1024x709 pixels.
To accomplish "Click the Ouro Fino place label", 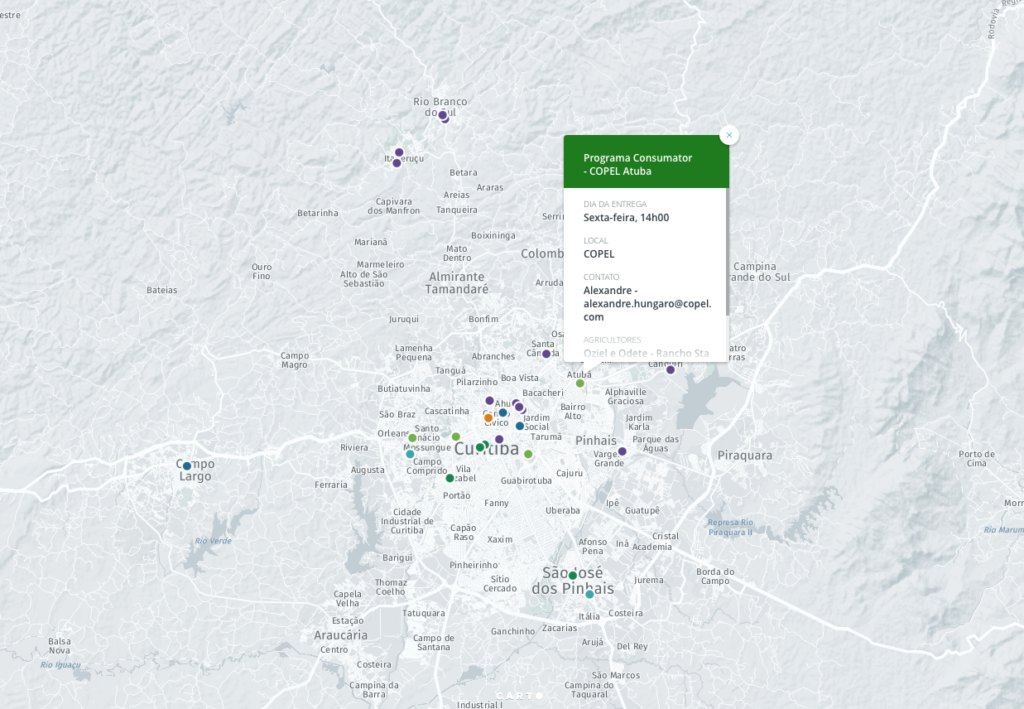I will click(x=261, y=271).
